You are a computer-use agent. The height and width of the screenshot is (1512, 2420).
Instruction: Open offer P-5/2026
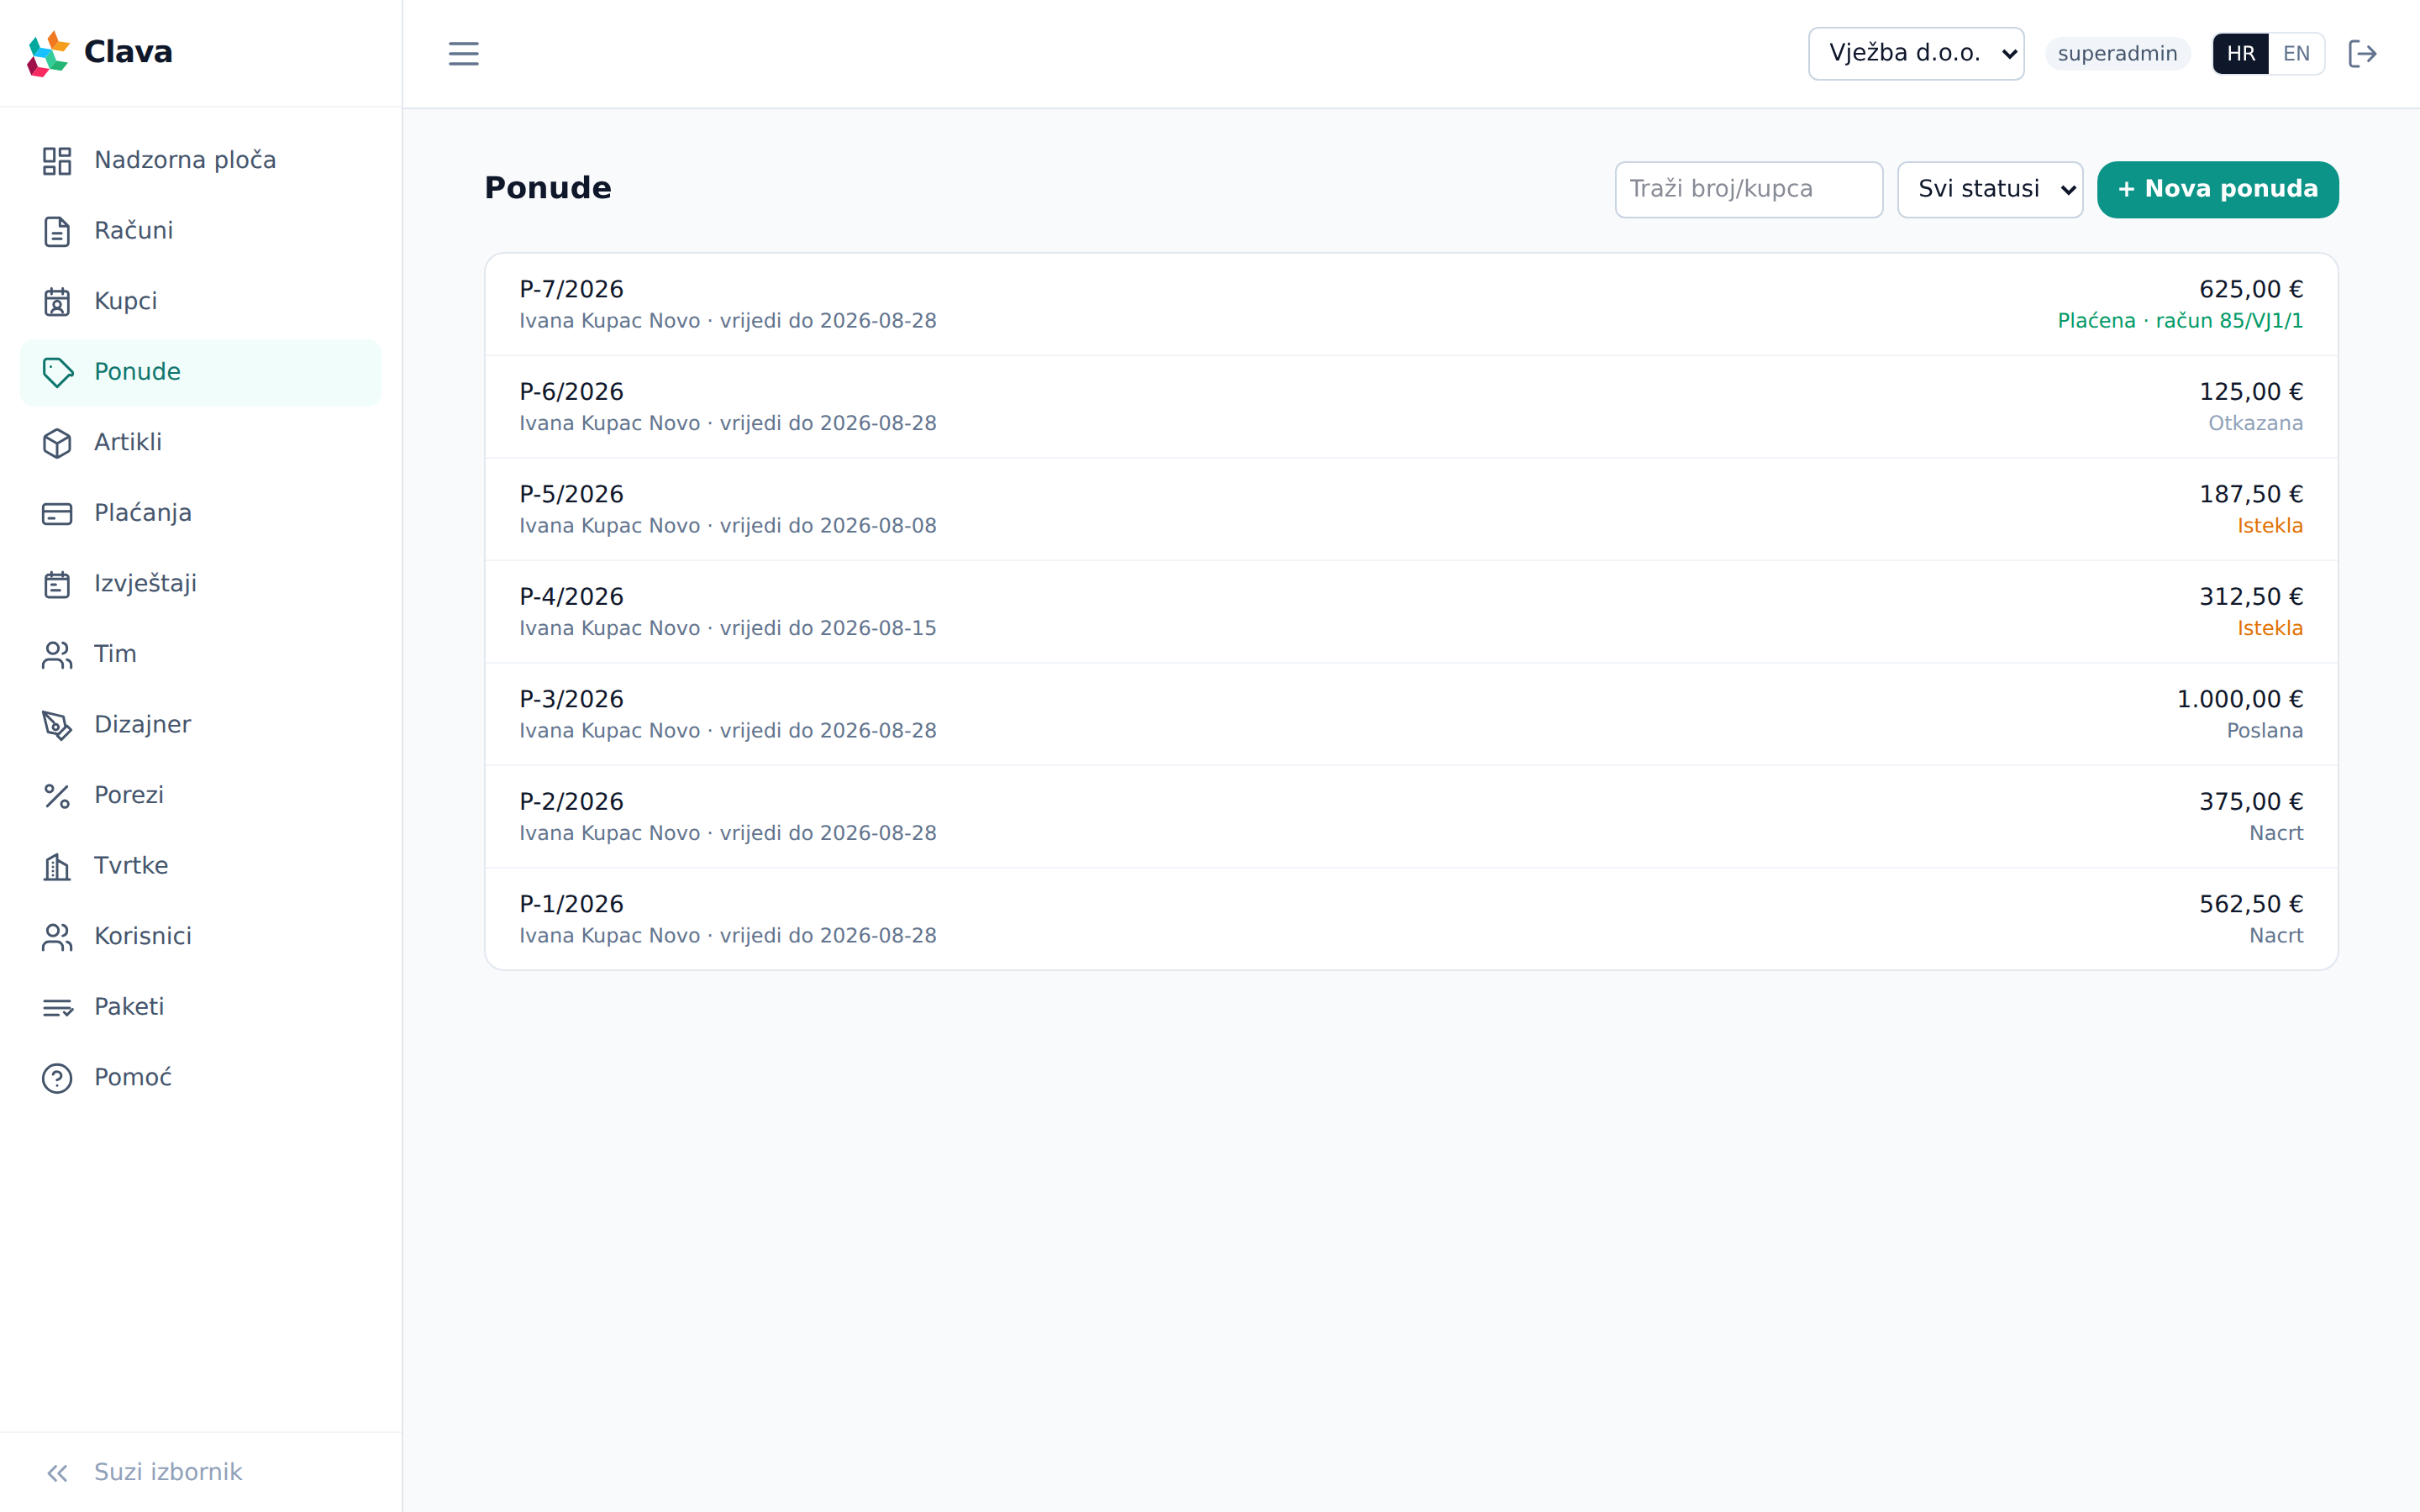1411,509
